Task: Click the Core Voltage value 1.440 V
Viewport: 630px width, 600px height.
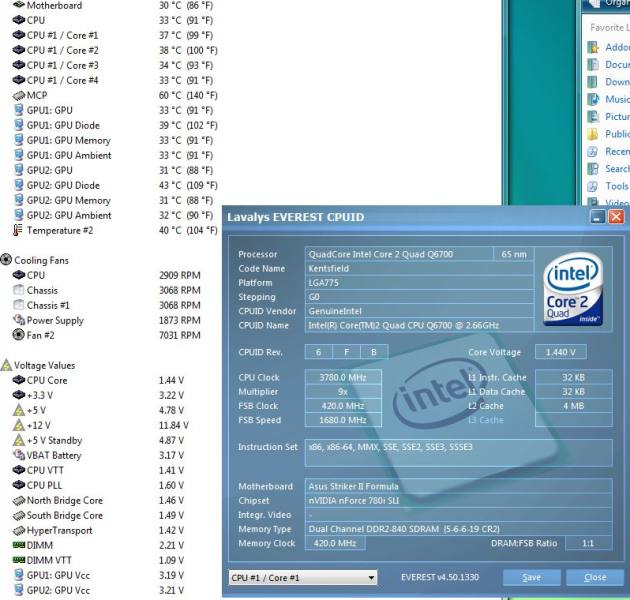Action: [x=560, y=352]
